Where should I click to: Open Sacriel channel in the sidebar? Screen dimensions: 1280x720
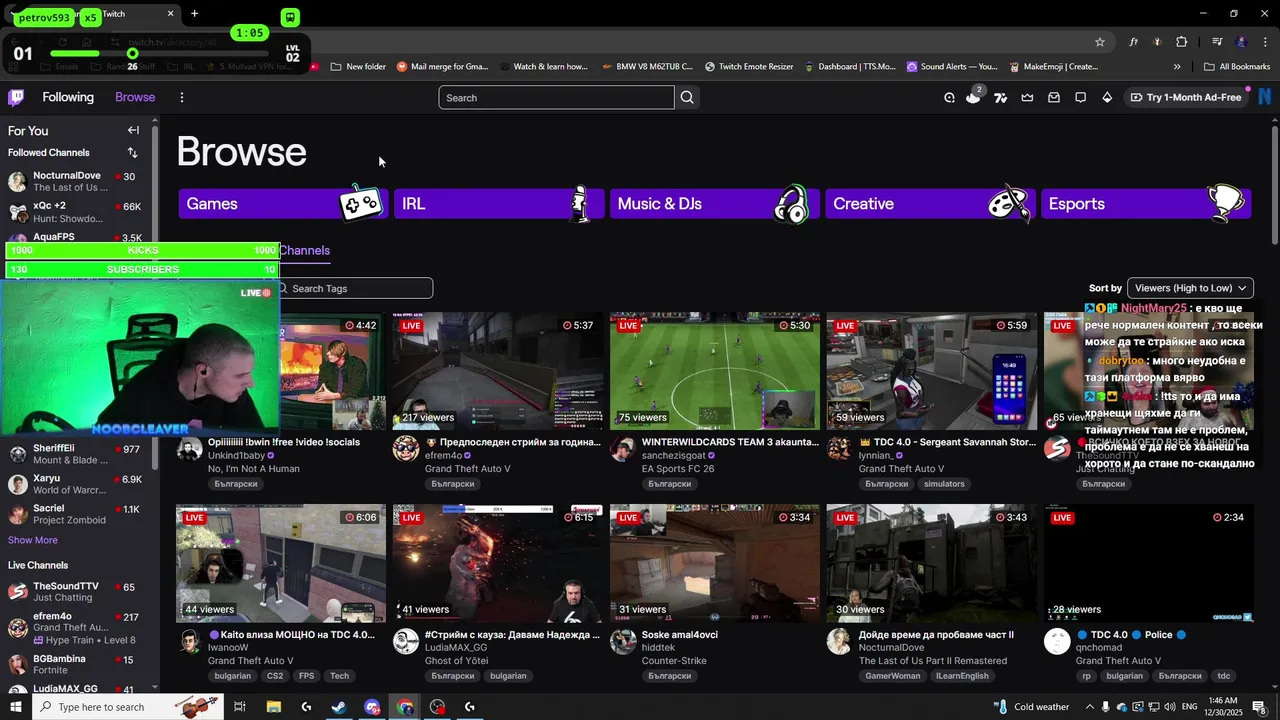(77, 514)
